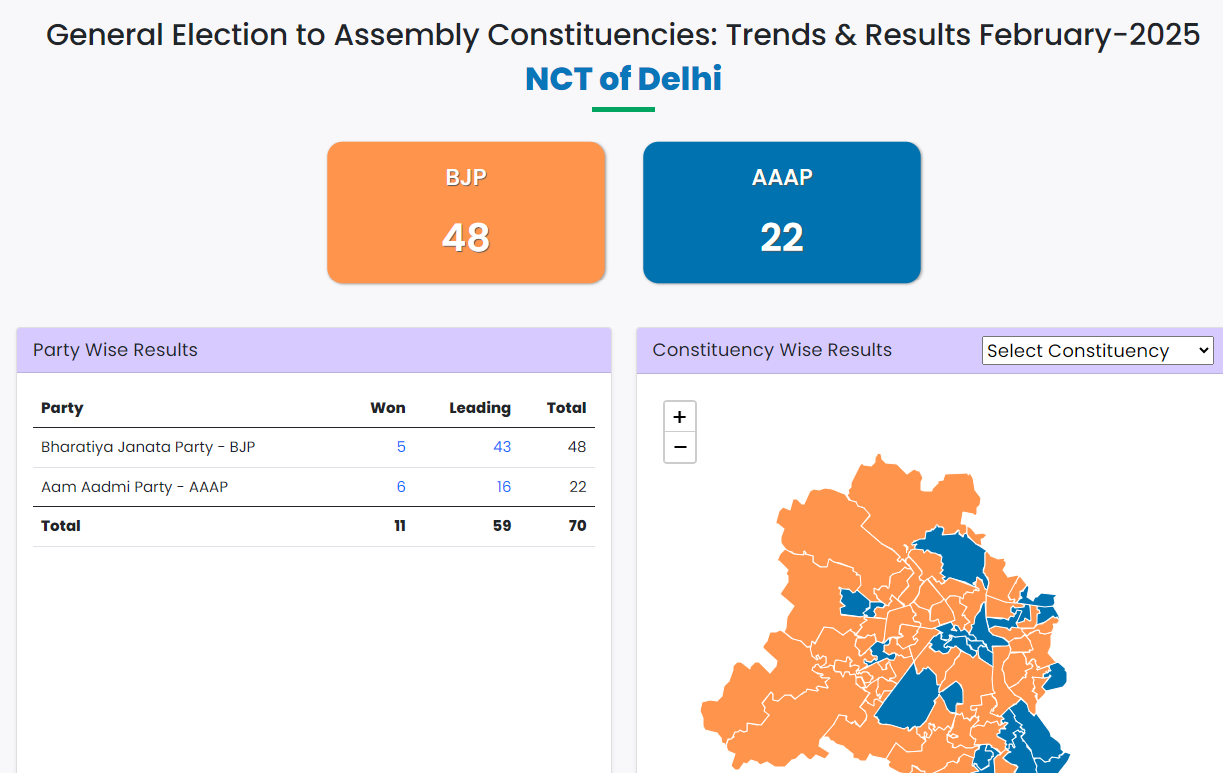Select the Aam Aadmi Party row name
Viewport: 1223px width, 773px height.
(135, 487)
